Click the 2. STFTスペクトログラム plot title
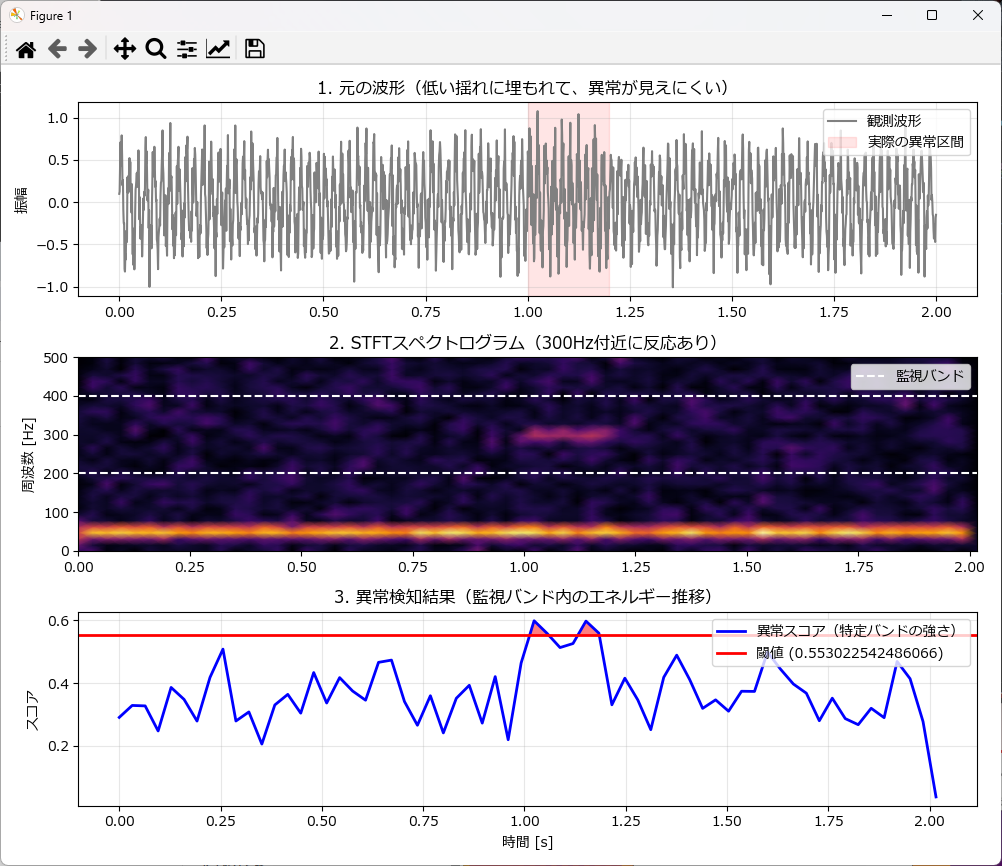 [523, 343]
